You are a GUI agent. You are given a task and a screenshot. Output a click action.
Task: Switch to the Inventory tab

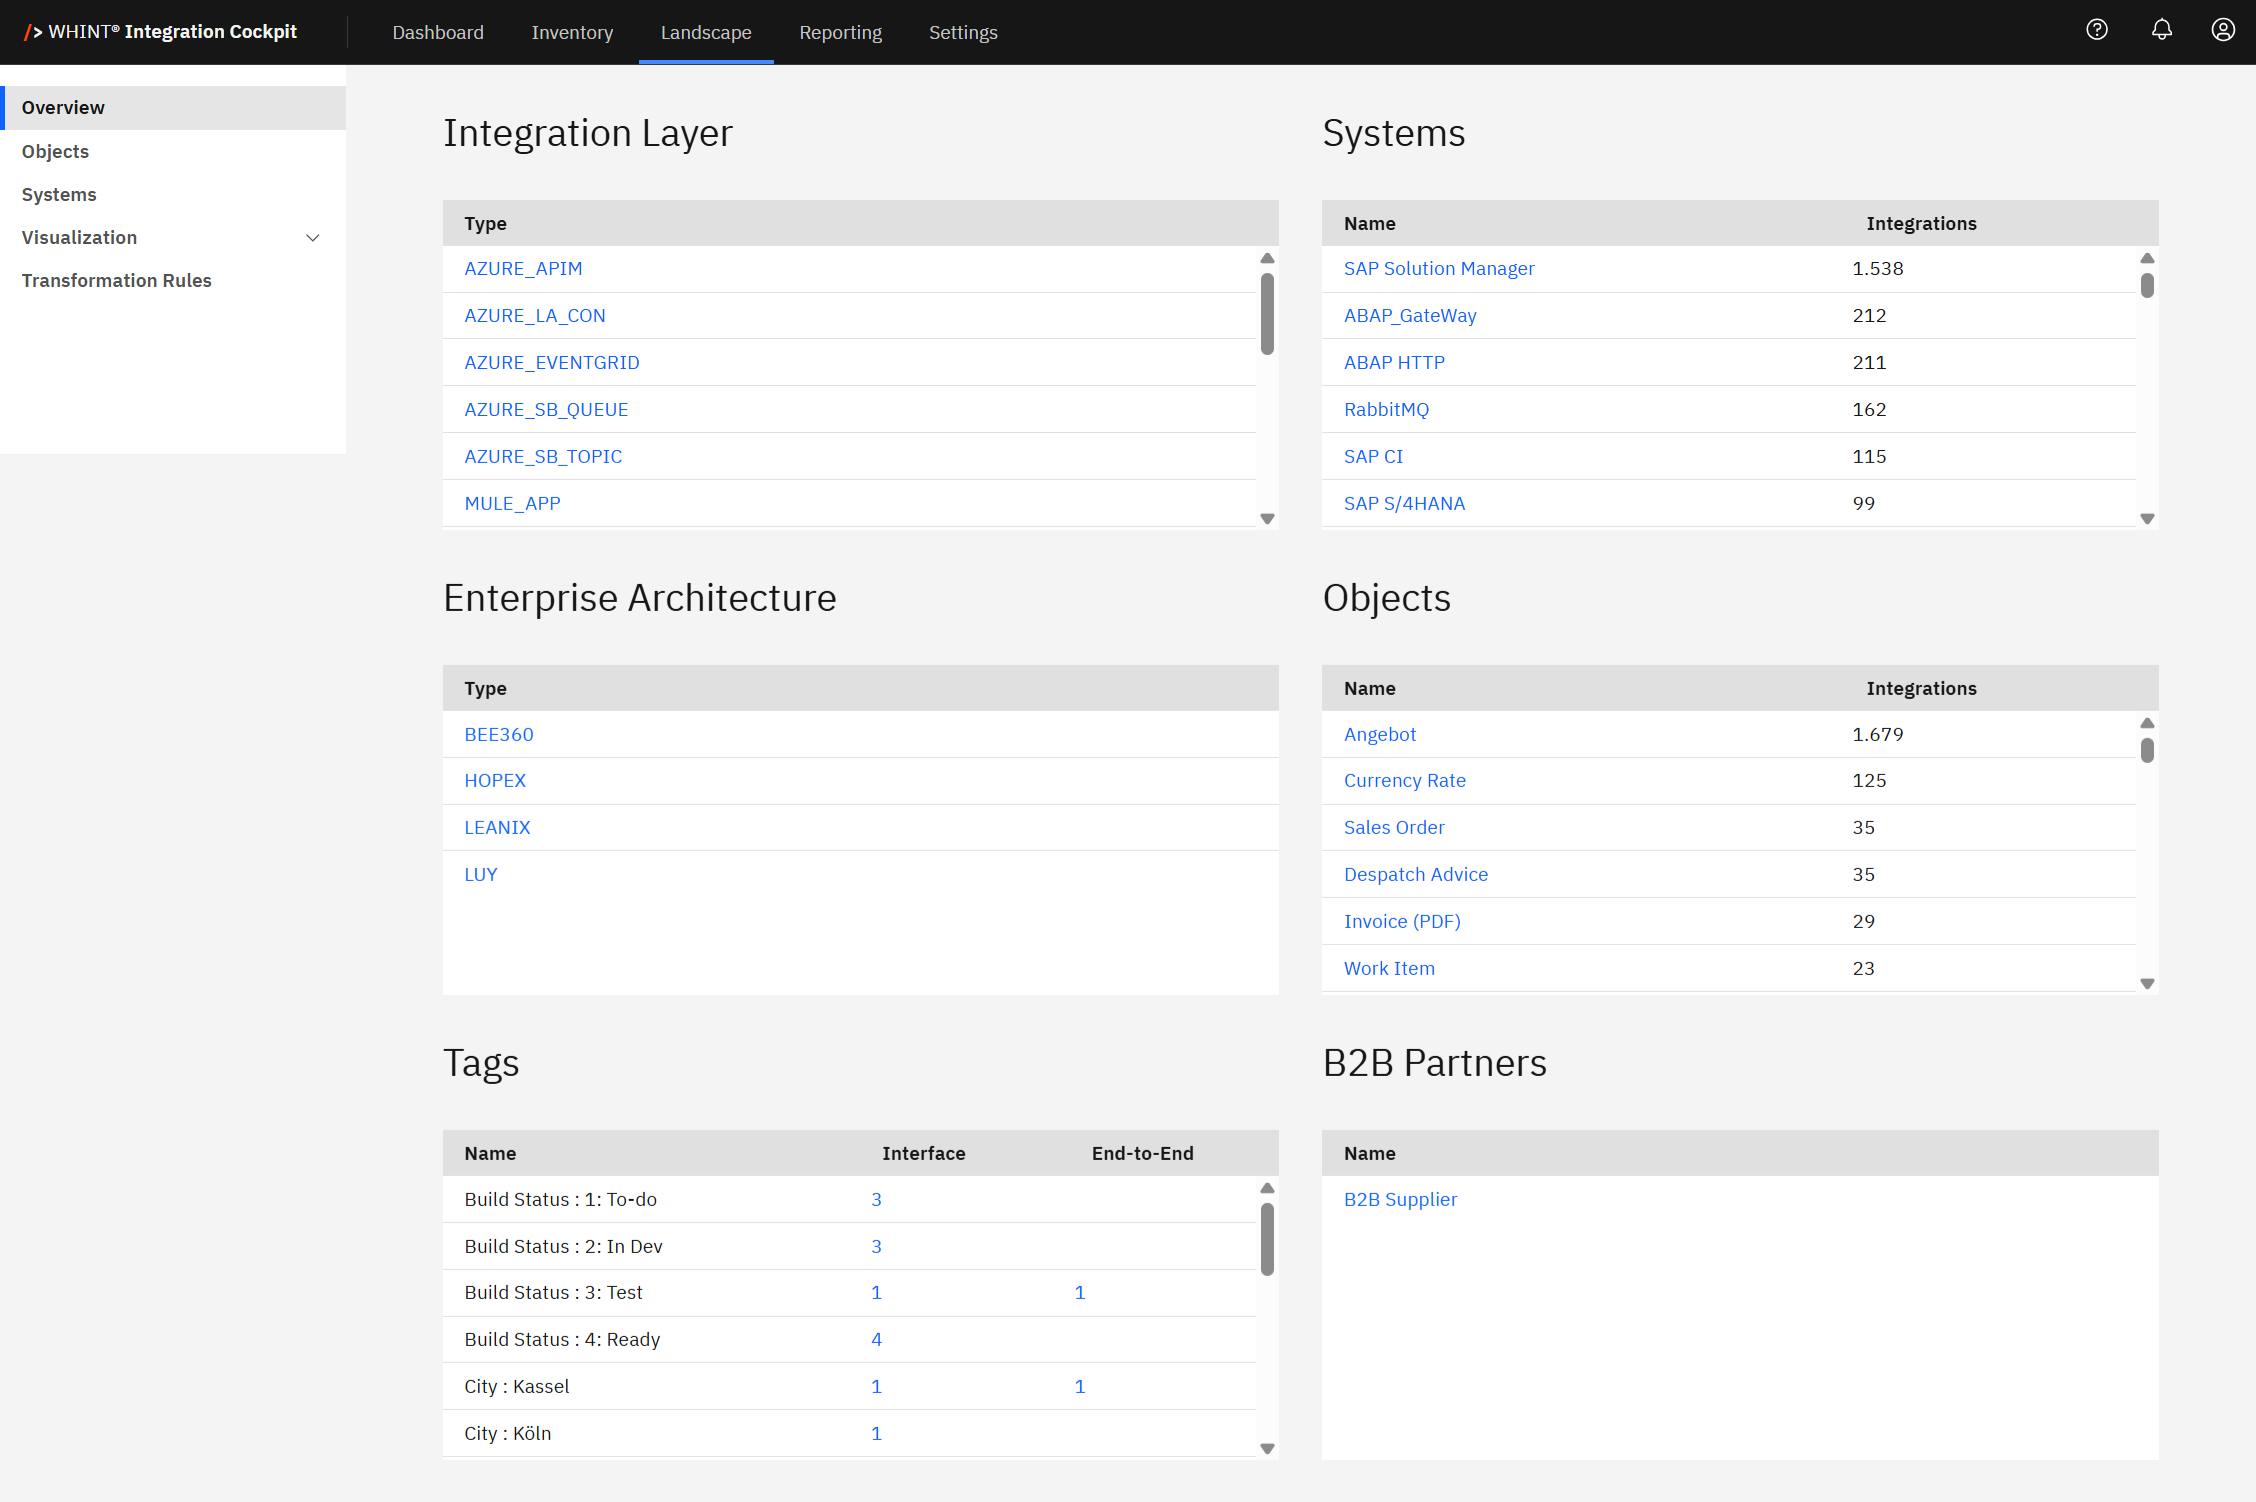coord(572,32)
